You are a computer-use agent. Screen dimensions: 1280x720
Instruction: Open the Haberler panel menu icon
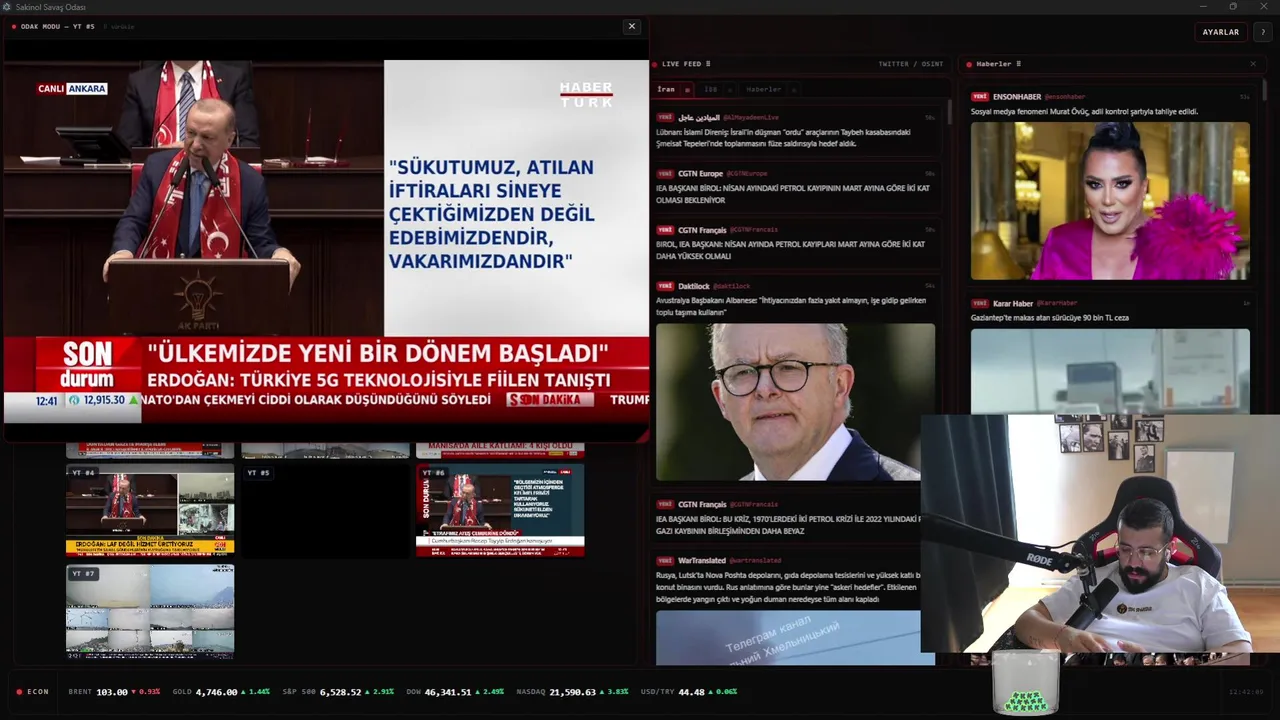(x=1018, y=64)
